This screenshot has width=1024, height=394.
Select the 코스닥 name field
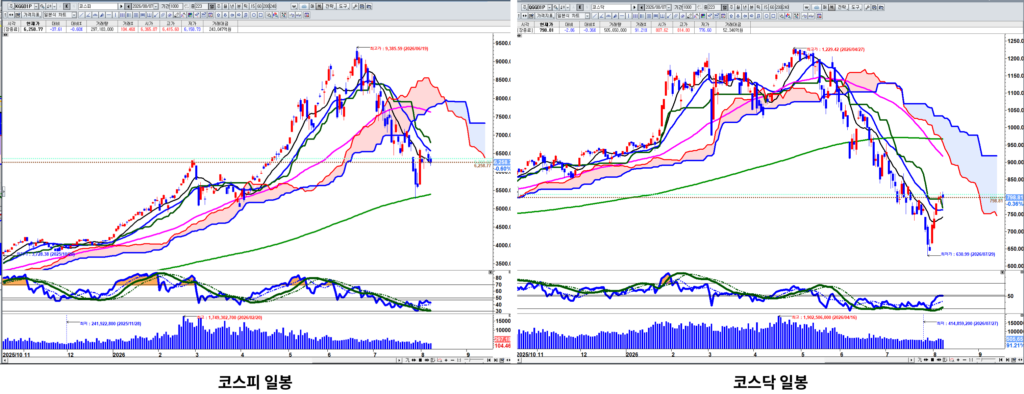click(611, 6)
